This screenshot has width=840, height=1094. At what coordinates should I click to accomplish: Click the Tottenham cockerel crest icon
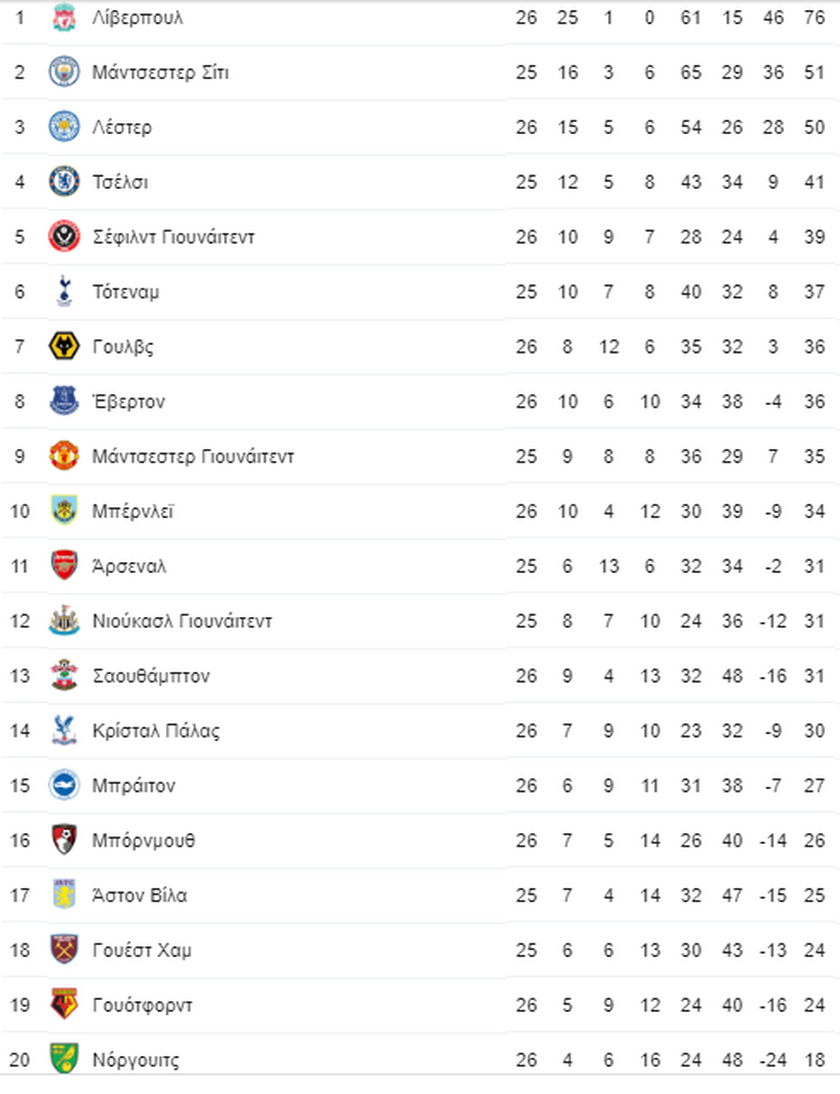pos(64,292)
